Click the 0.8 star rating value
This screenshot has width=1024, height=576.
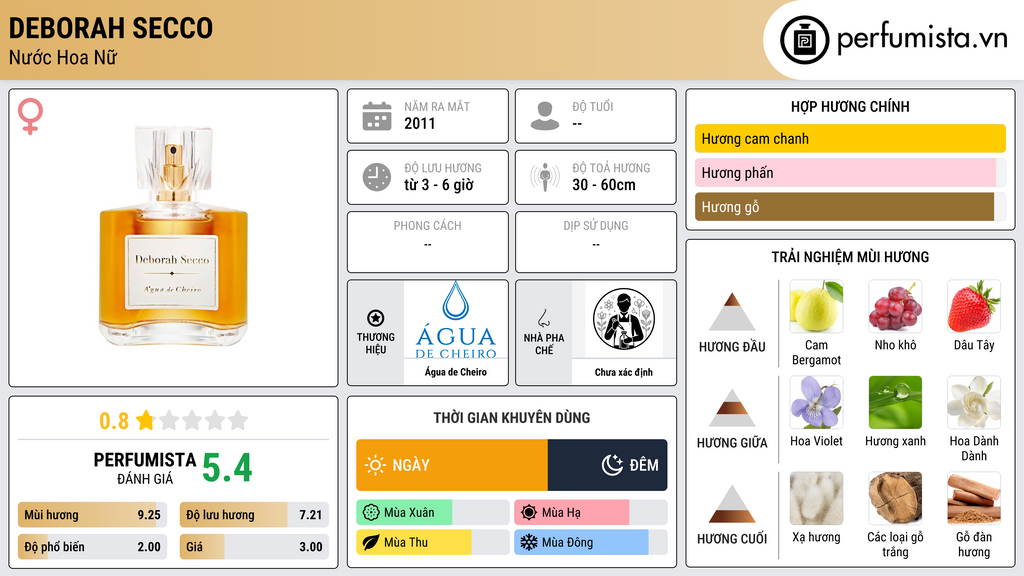click(114, 421)
